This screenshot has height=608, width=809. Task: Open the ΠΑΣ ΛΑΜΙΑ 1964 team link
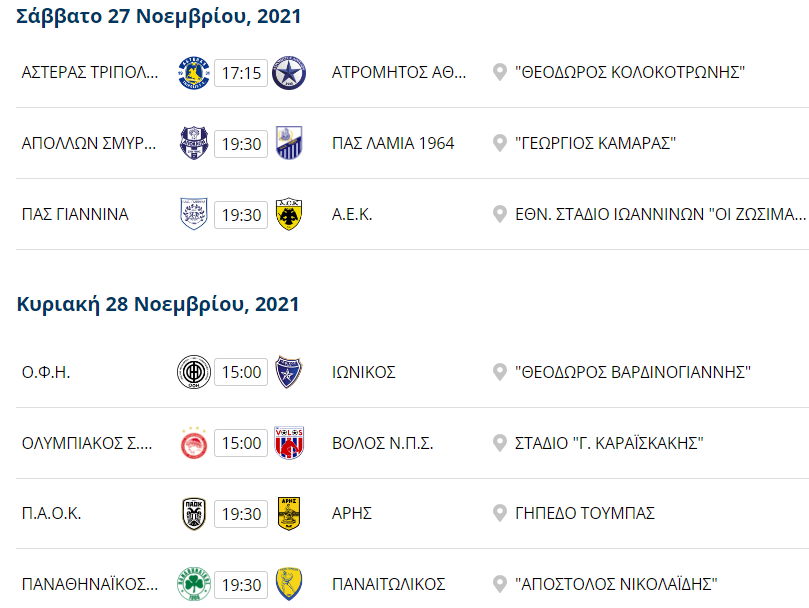coord(393,144)
